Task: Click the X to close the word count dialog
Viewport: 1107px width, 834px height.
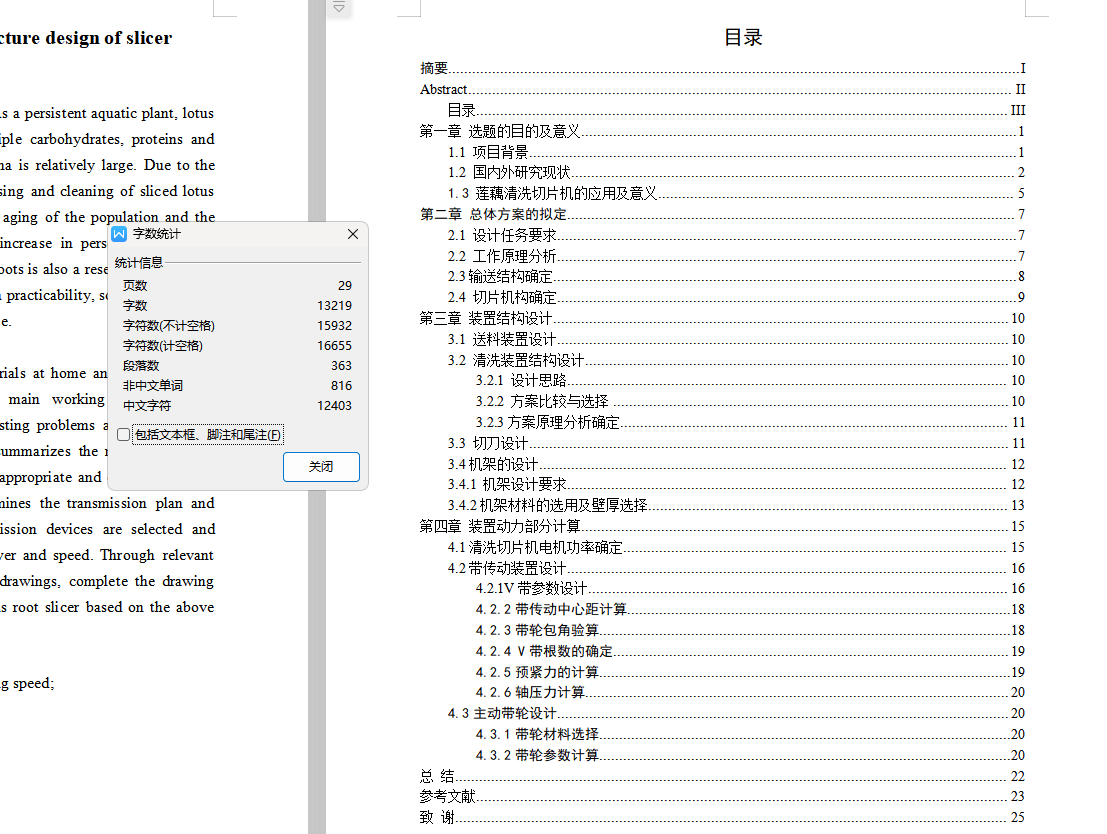Action: pos(353,234)
